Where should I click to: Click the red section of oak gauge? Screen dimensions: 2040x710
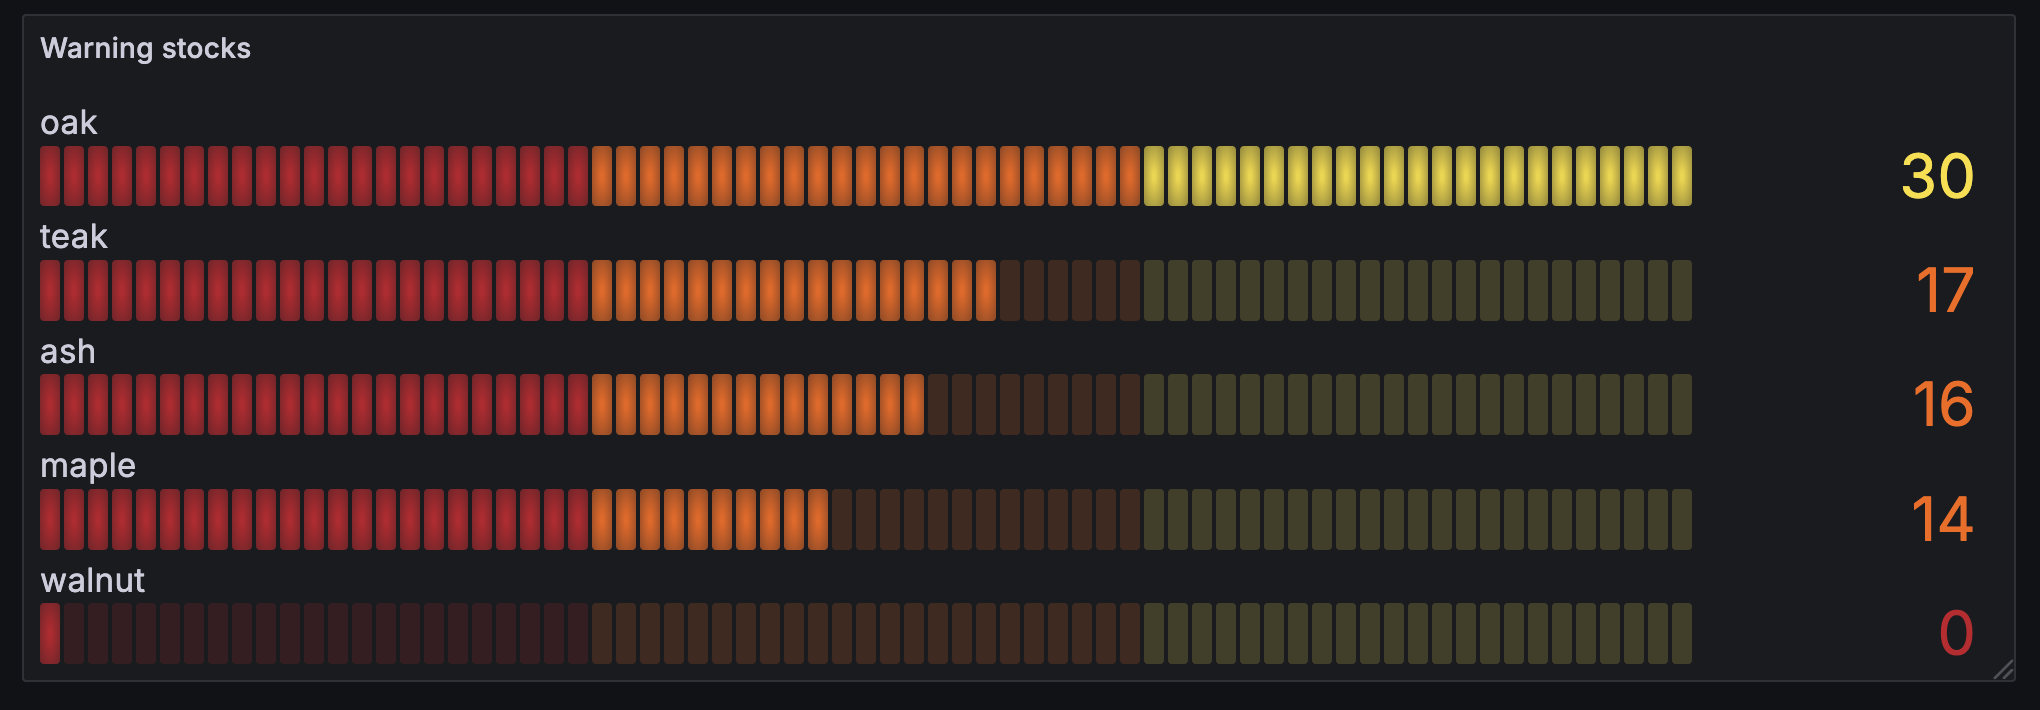pyautogui.click(x=314, y=176)
